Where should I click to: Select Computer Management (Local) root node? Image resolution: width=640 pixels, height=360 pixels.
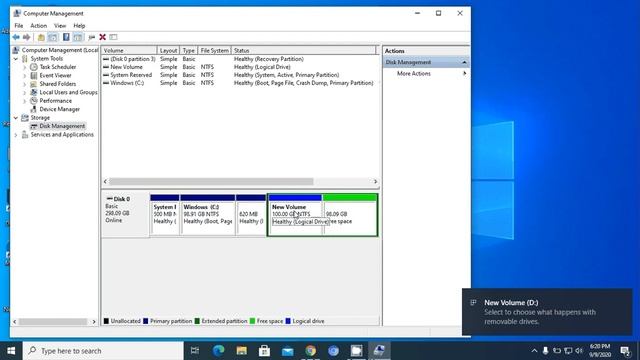[x=60, y=50]
